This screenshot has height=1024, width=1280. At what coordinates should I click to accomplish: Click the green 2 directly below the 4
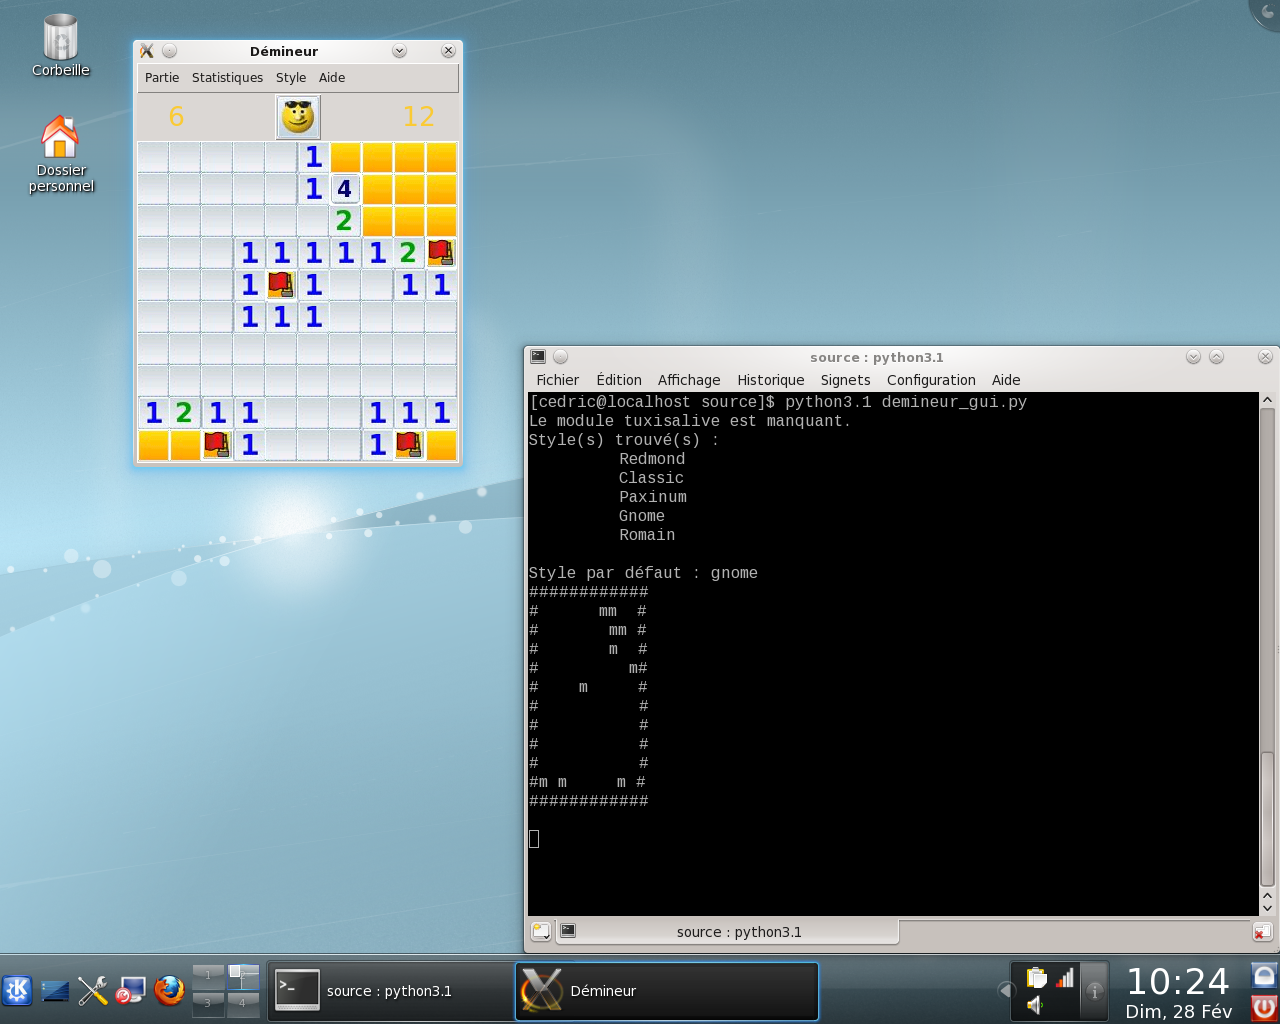345,221
